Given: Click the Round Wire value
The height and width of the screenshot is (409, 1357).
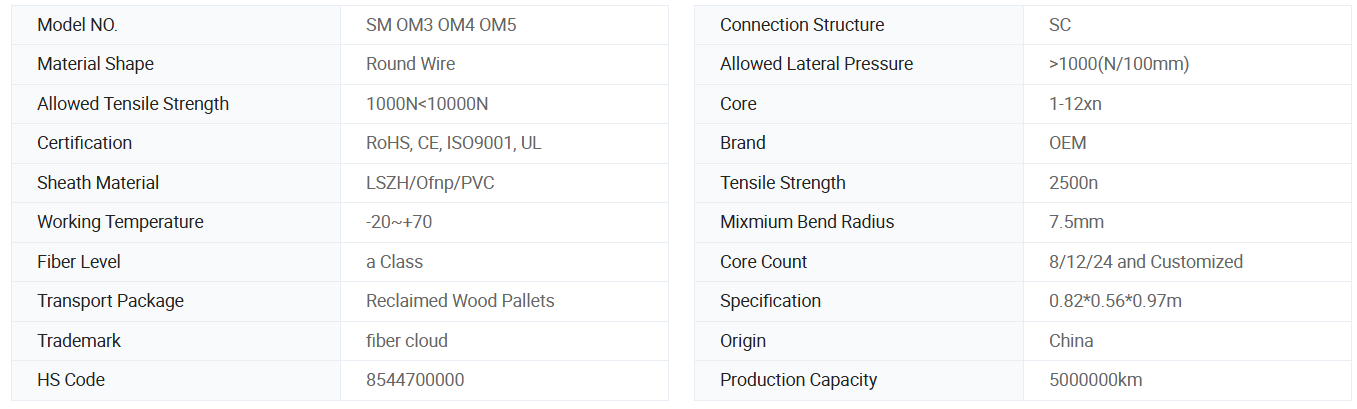Looking at the screenshot, I should (410, 64).
